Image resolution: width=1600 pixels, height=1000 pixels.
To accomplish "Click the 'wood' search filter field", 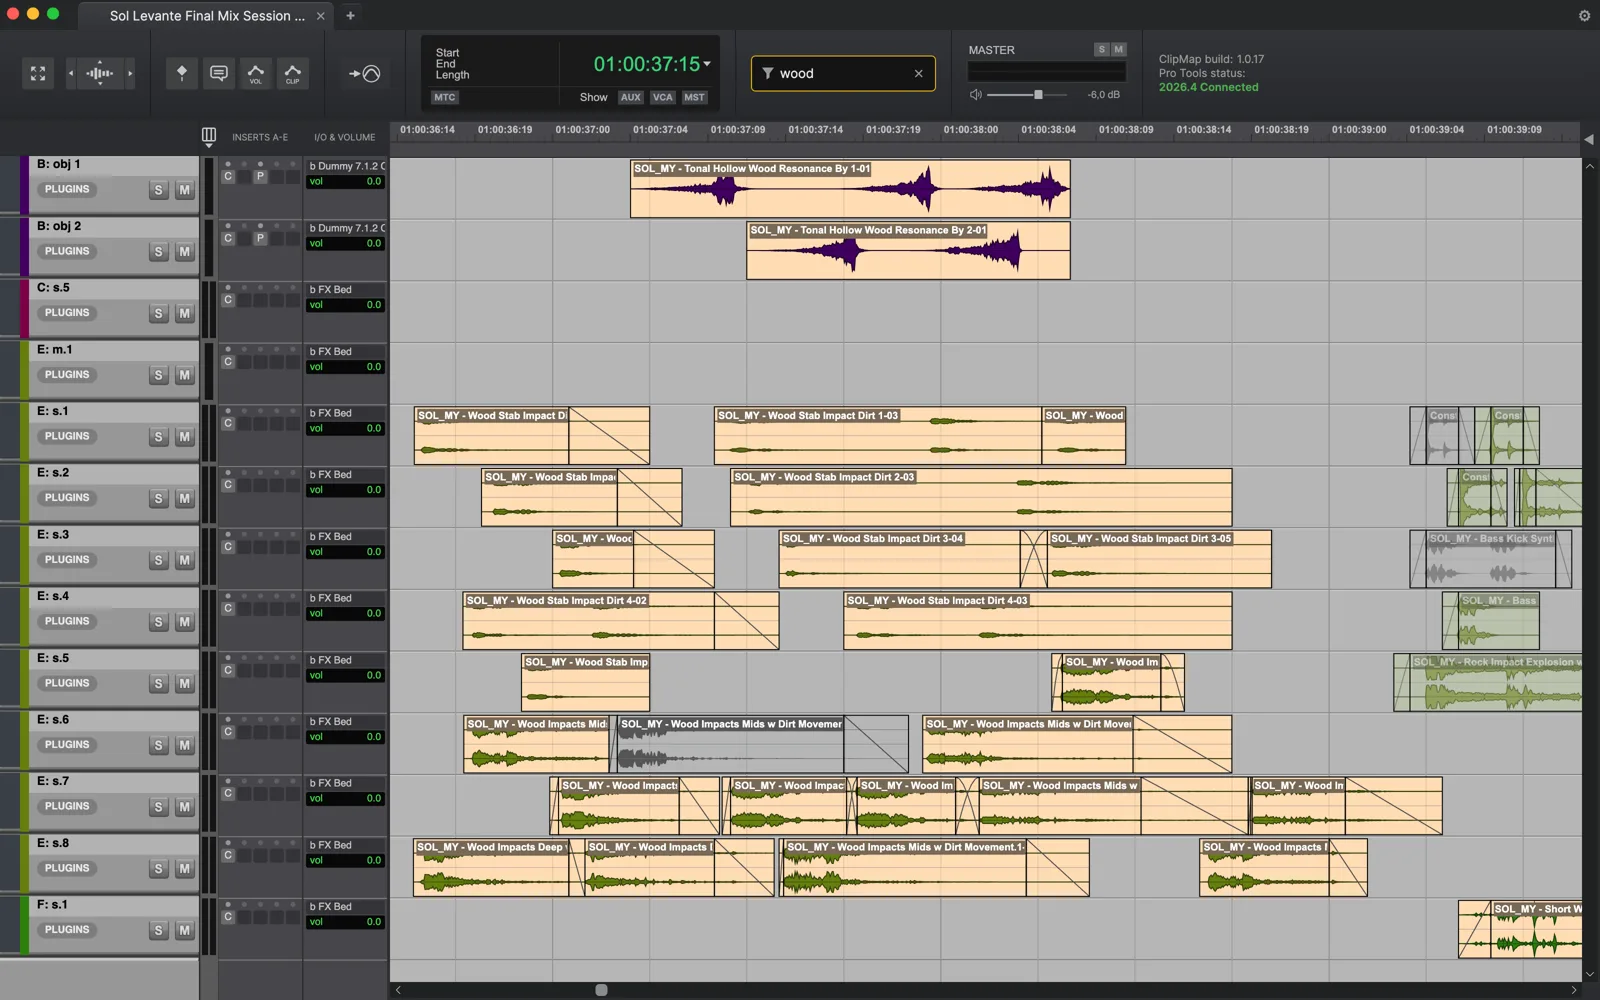I will point(843,73).
